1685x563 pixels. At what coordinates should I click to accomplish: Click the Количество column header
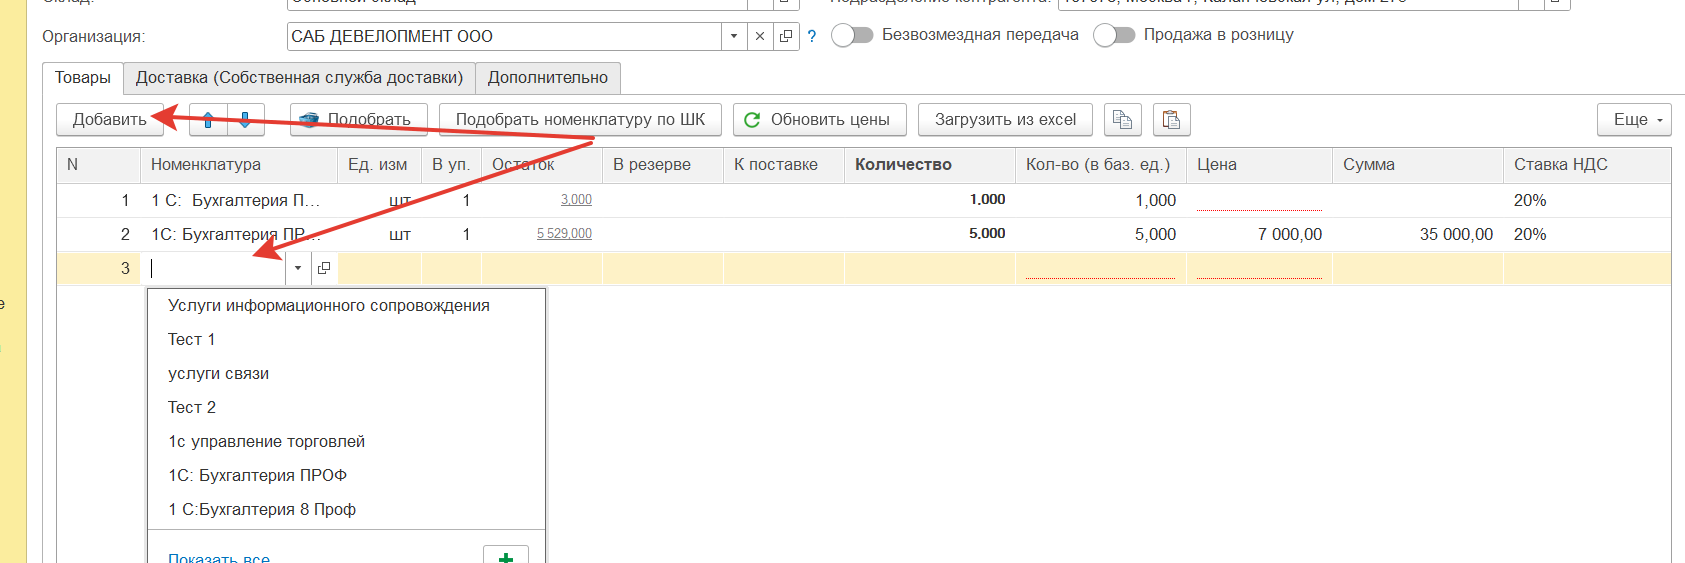click(930, 165)
